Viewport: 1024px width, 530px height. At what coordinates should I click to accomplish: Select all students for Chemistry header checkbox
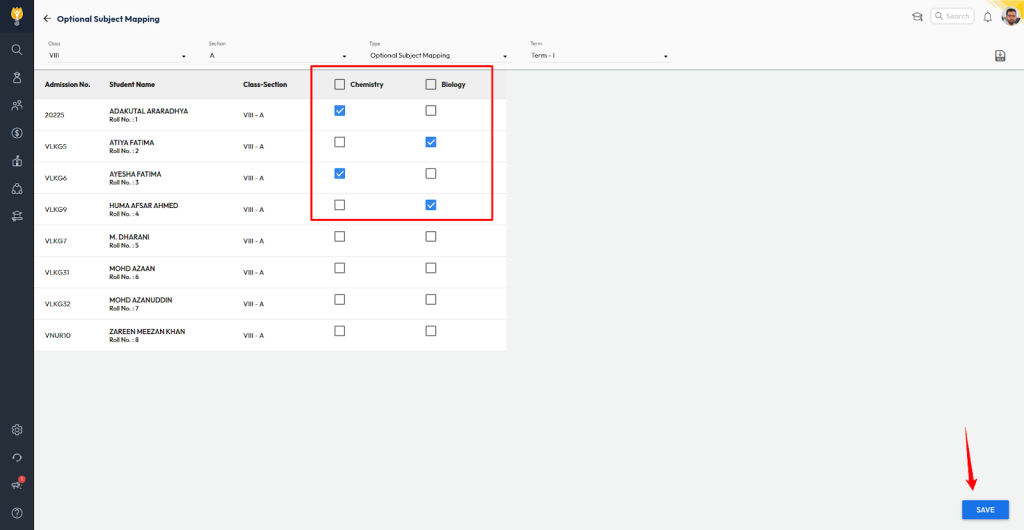340,84
